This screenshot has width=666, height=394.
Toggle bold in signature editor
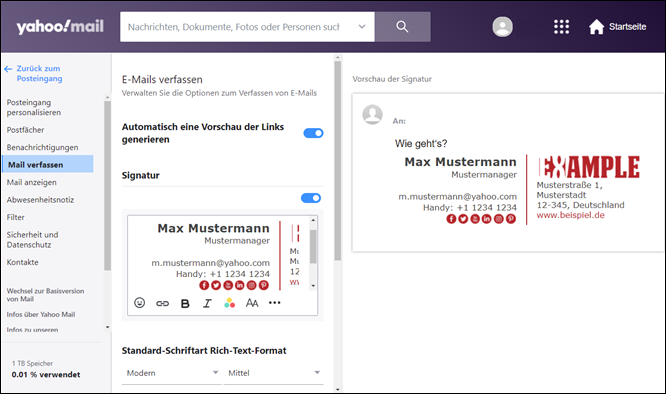pos(185,303)
